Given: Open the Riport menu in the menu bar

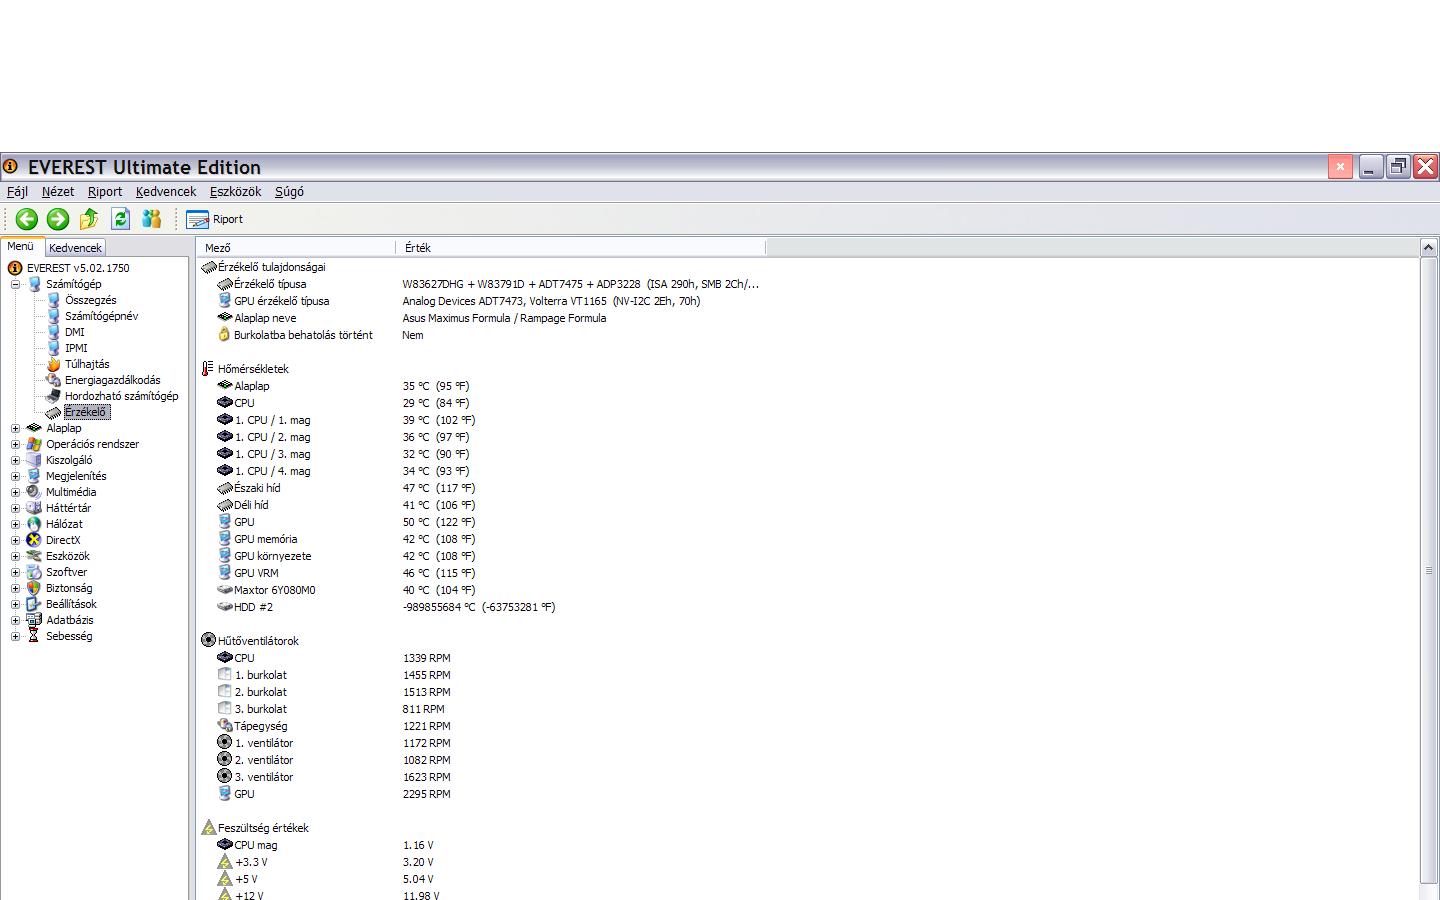Looking at the screenshot, I should tap(105, 192).
